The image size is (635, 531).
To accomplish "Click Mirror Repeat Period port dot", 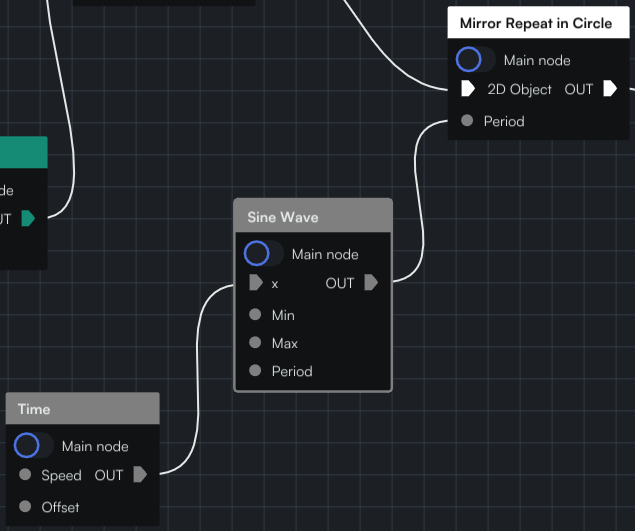I will pos(467,120).
